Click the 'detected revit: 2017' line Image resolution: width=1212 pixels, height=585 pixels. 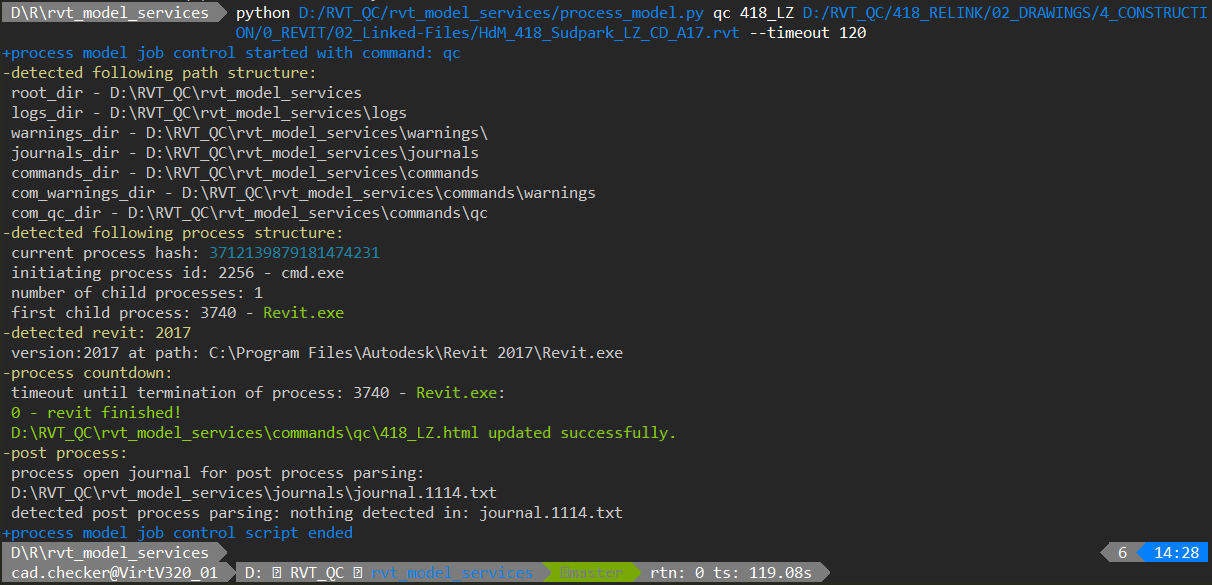pyautogui.click(x=96, y=333)
